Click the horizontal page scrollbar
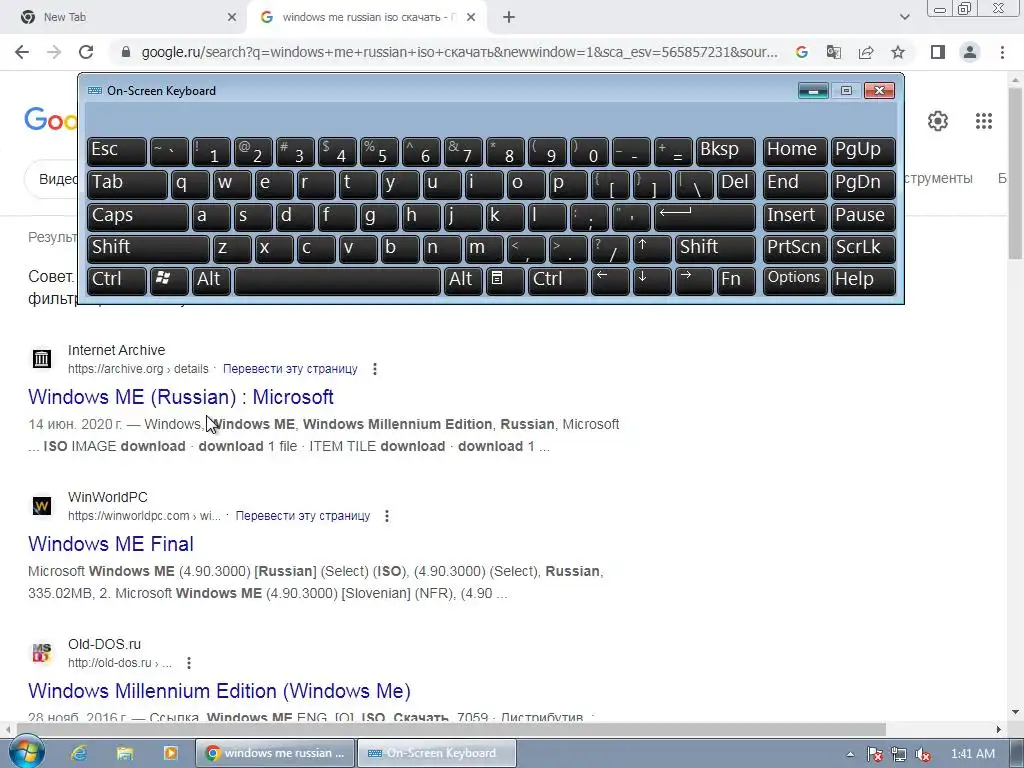The image size is (1024, 768). click(451, 729)
